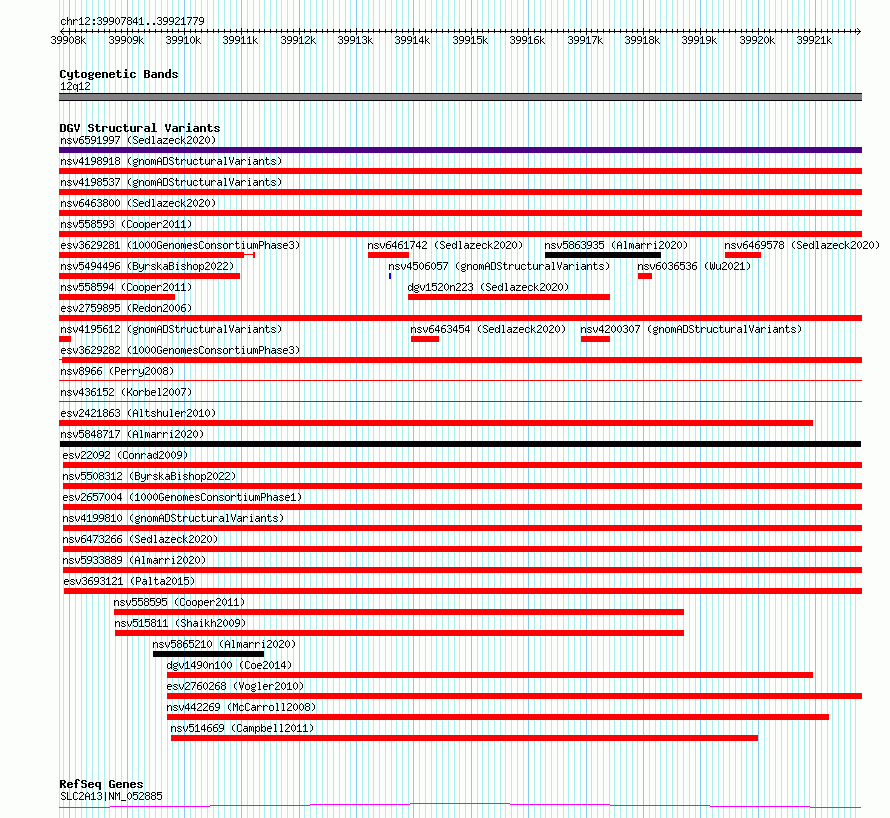Screen dimensions: 890x818
Task: Click the 39914k ruler position label
Action: pos(412,40)
